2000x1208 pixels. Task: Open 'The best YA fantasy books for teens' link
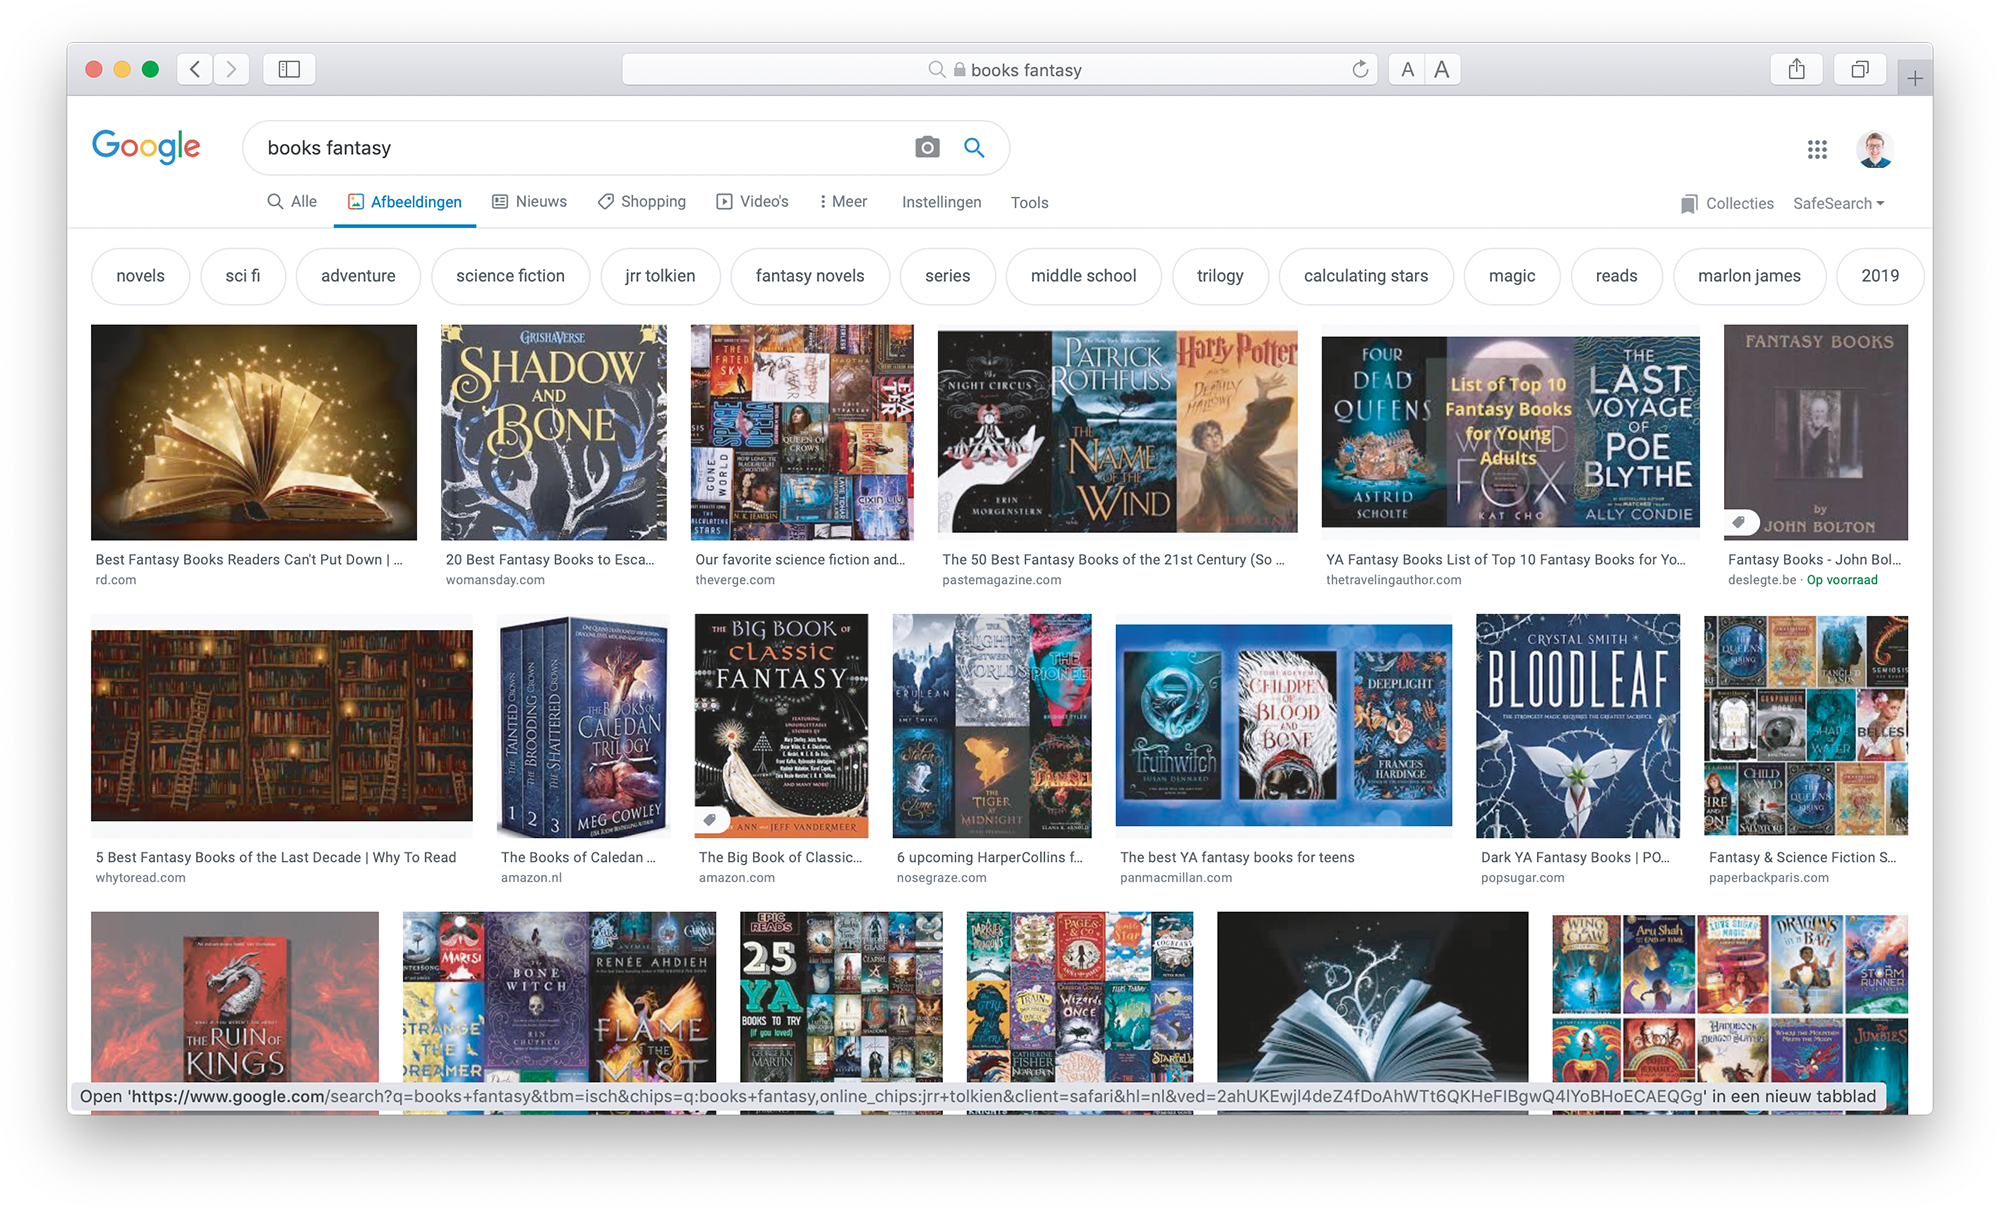point(1237,858)
